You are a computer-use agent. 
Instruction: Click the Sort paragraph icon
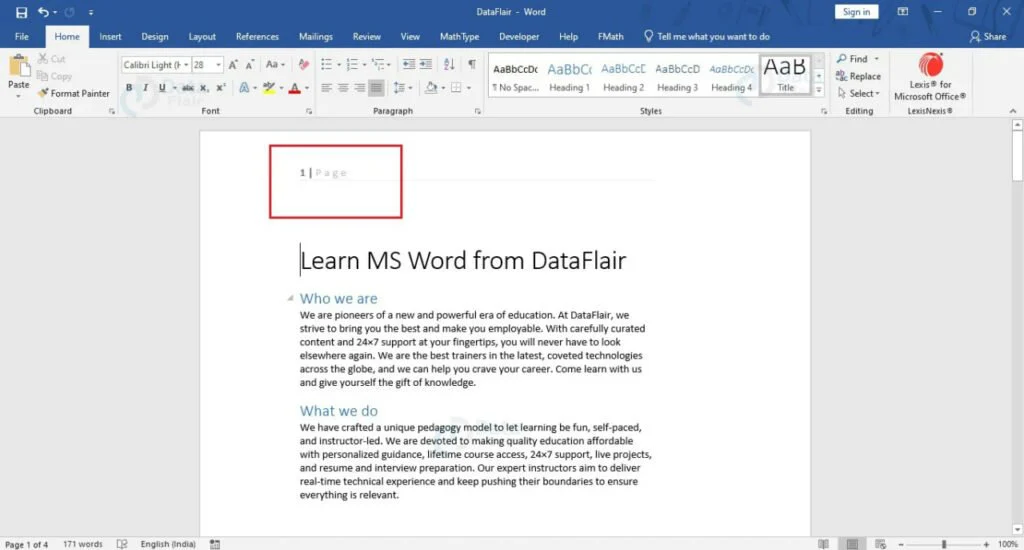point(447,64)
